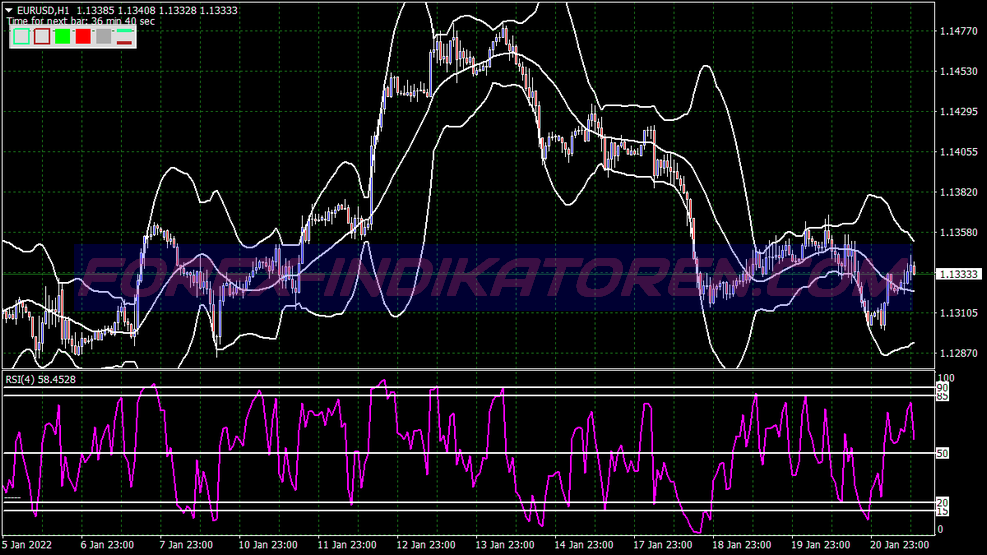Click the solid red square button
987x555 pixels.
(83, 37)
